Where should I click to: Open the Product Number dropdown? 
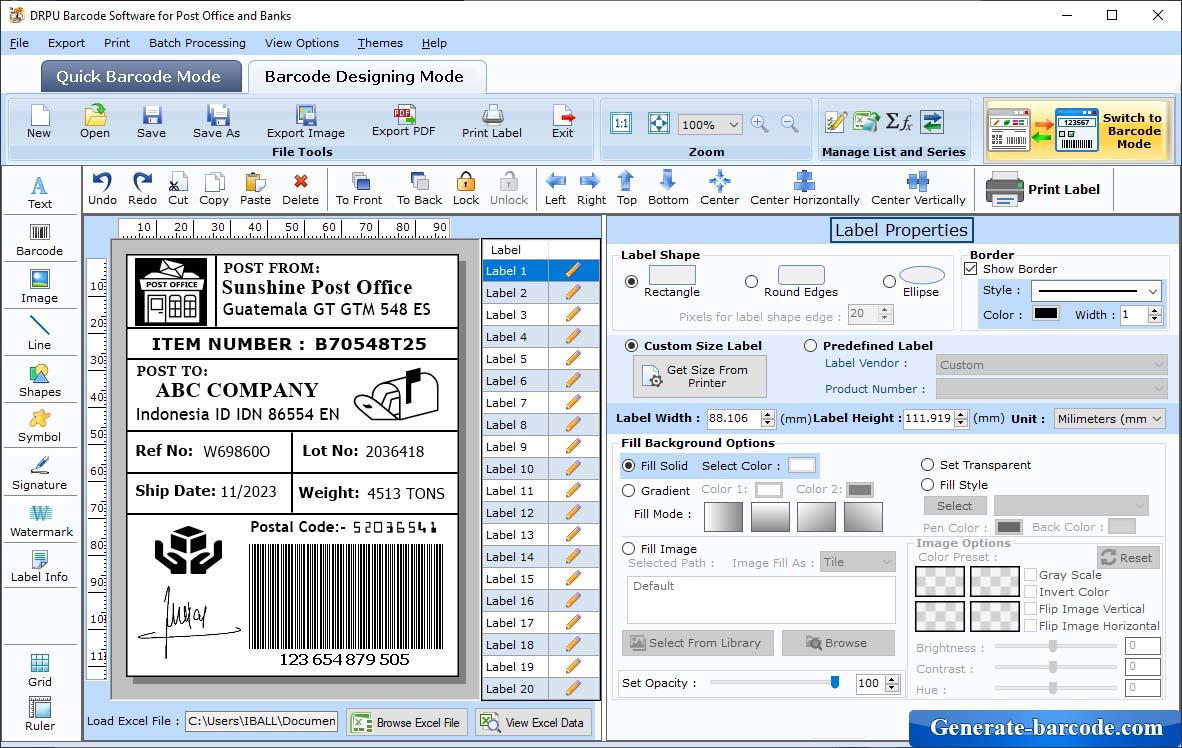(x=1051, y=388)
